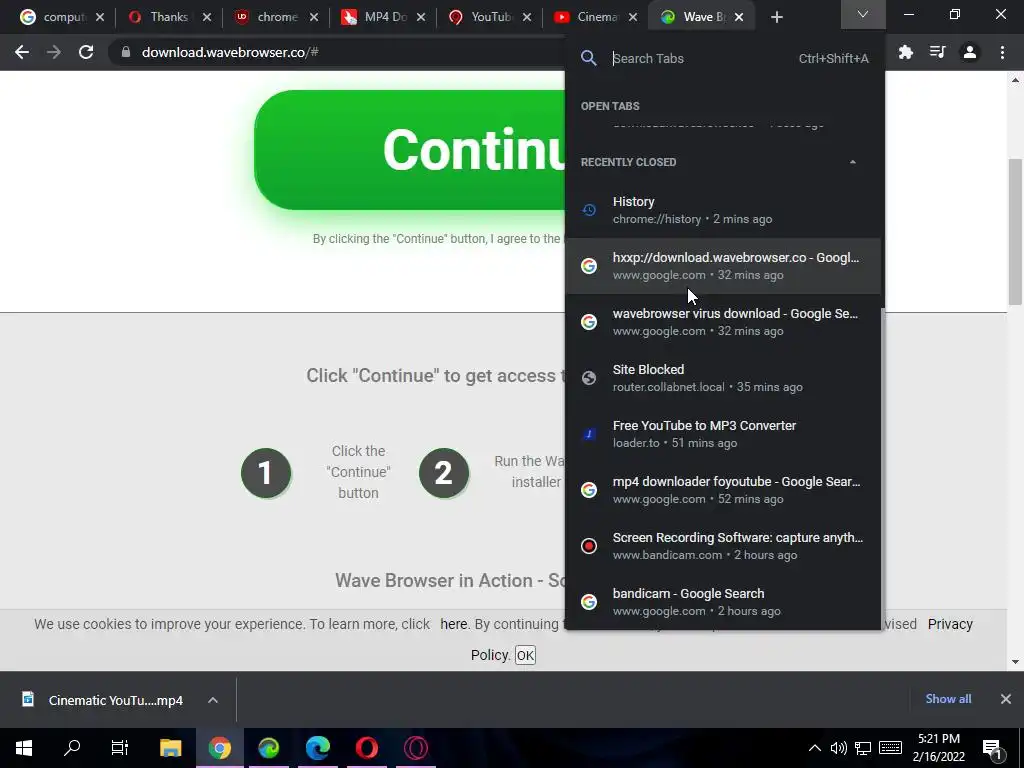This screenshot has width=1024, height=768.
Task: Click Show all downloads
Action: tap(948, 699)
